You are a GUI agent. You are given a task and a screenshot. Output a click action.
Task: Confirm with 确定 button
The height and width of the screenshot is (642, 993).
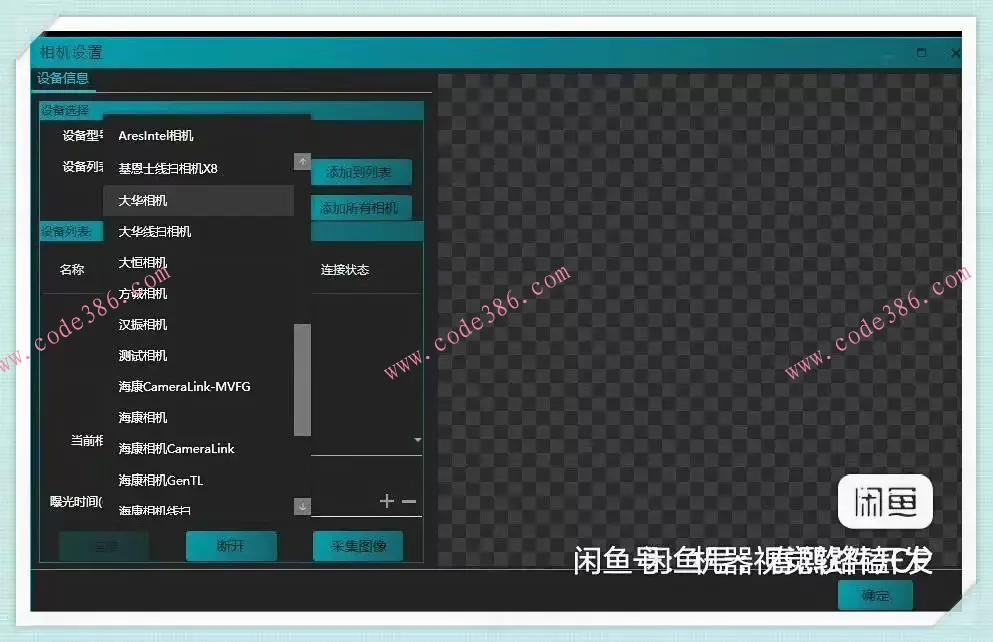point(875,595)
